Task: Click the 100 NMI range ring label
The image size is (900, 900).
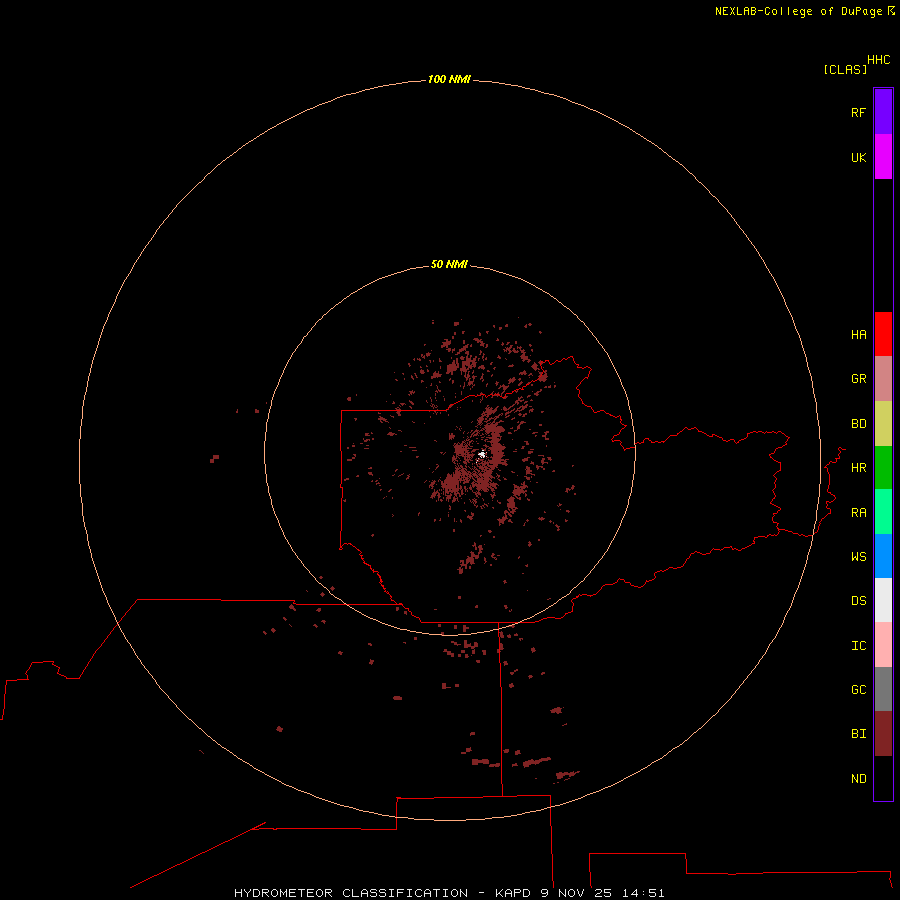Action: (449, 79)
